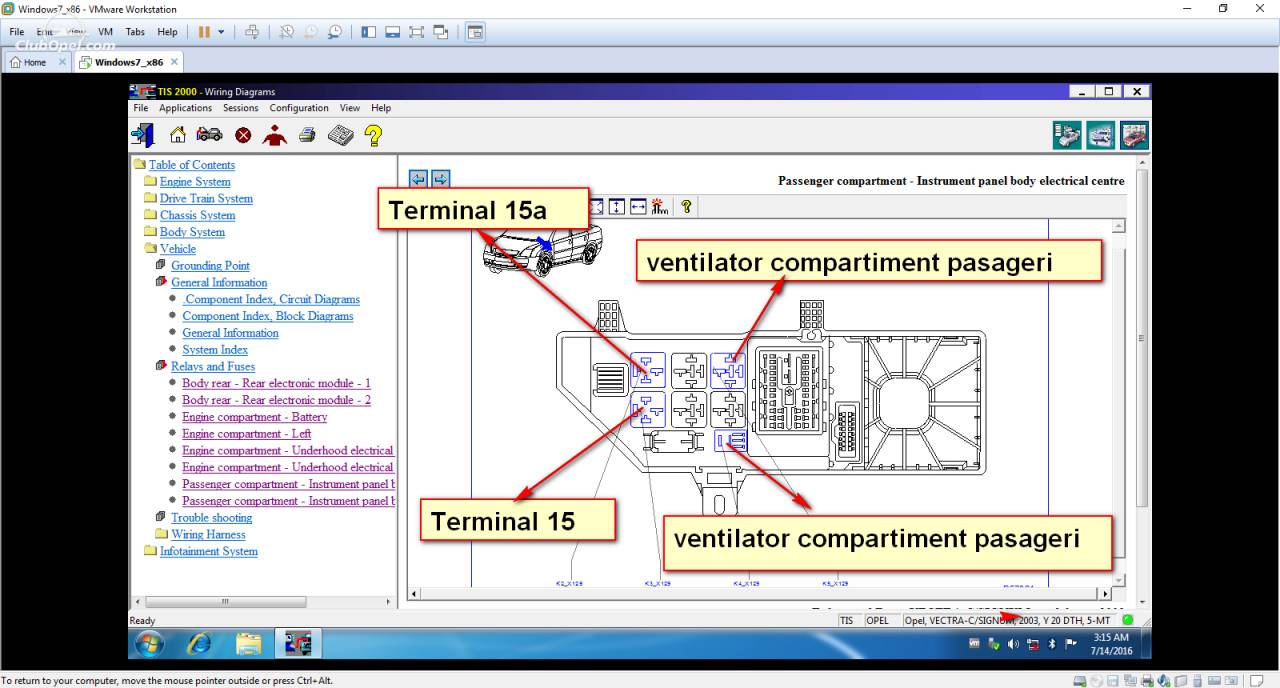1280x688 pixels.
Task: Click the K4_X129 connector label
Action: pyautogui.click(x=746, y=583)
